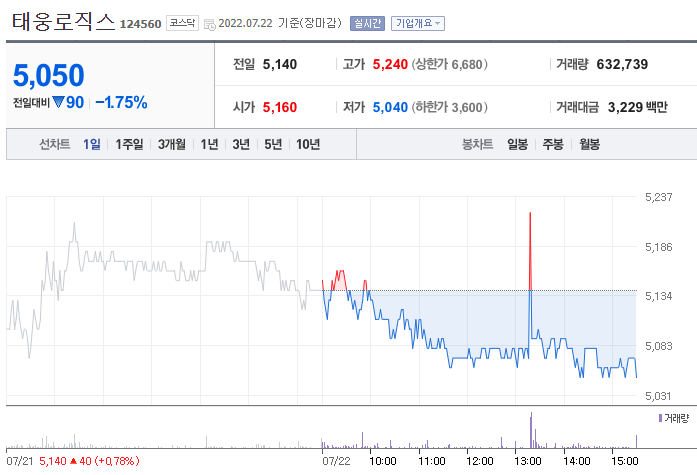
Task: Click the 13:00 time axis label
Action: (528, 461)
